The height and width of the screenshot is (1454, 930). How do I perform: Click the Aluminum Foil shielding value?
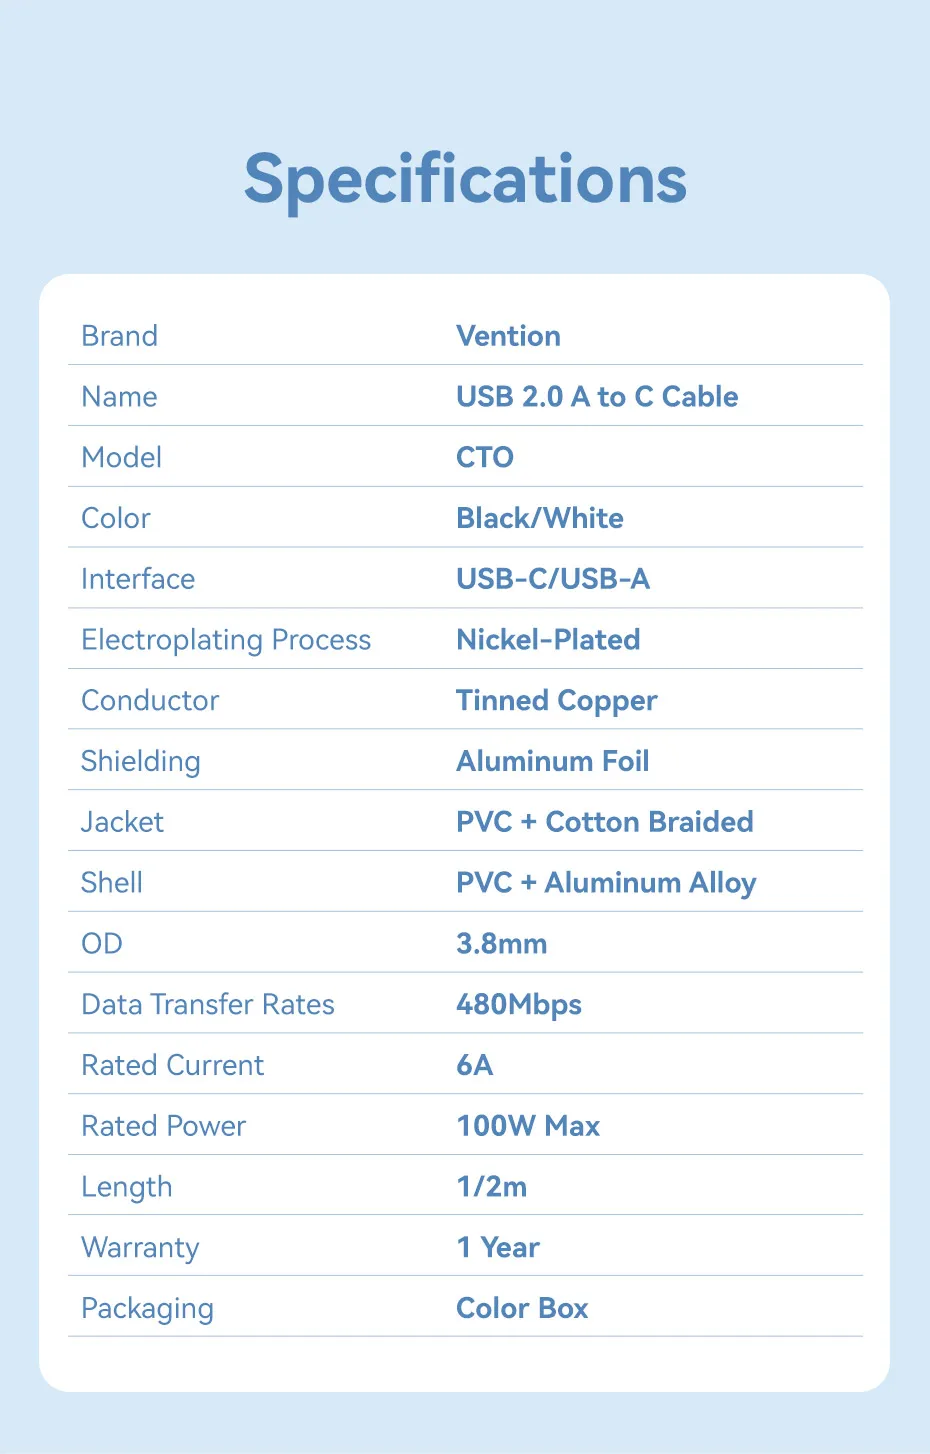[553, 762]
